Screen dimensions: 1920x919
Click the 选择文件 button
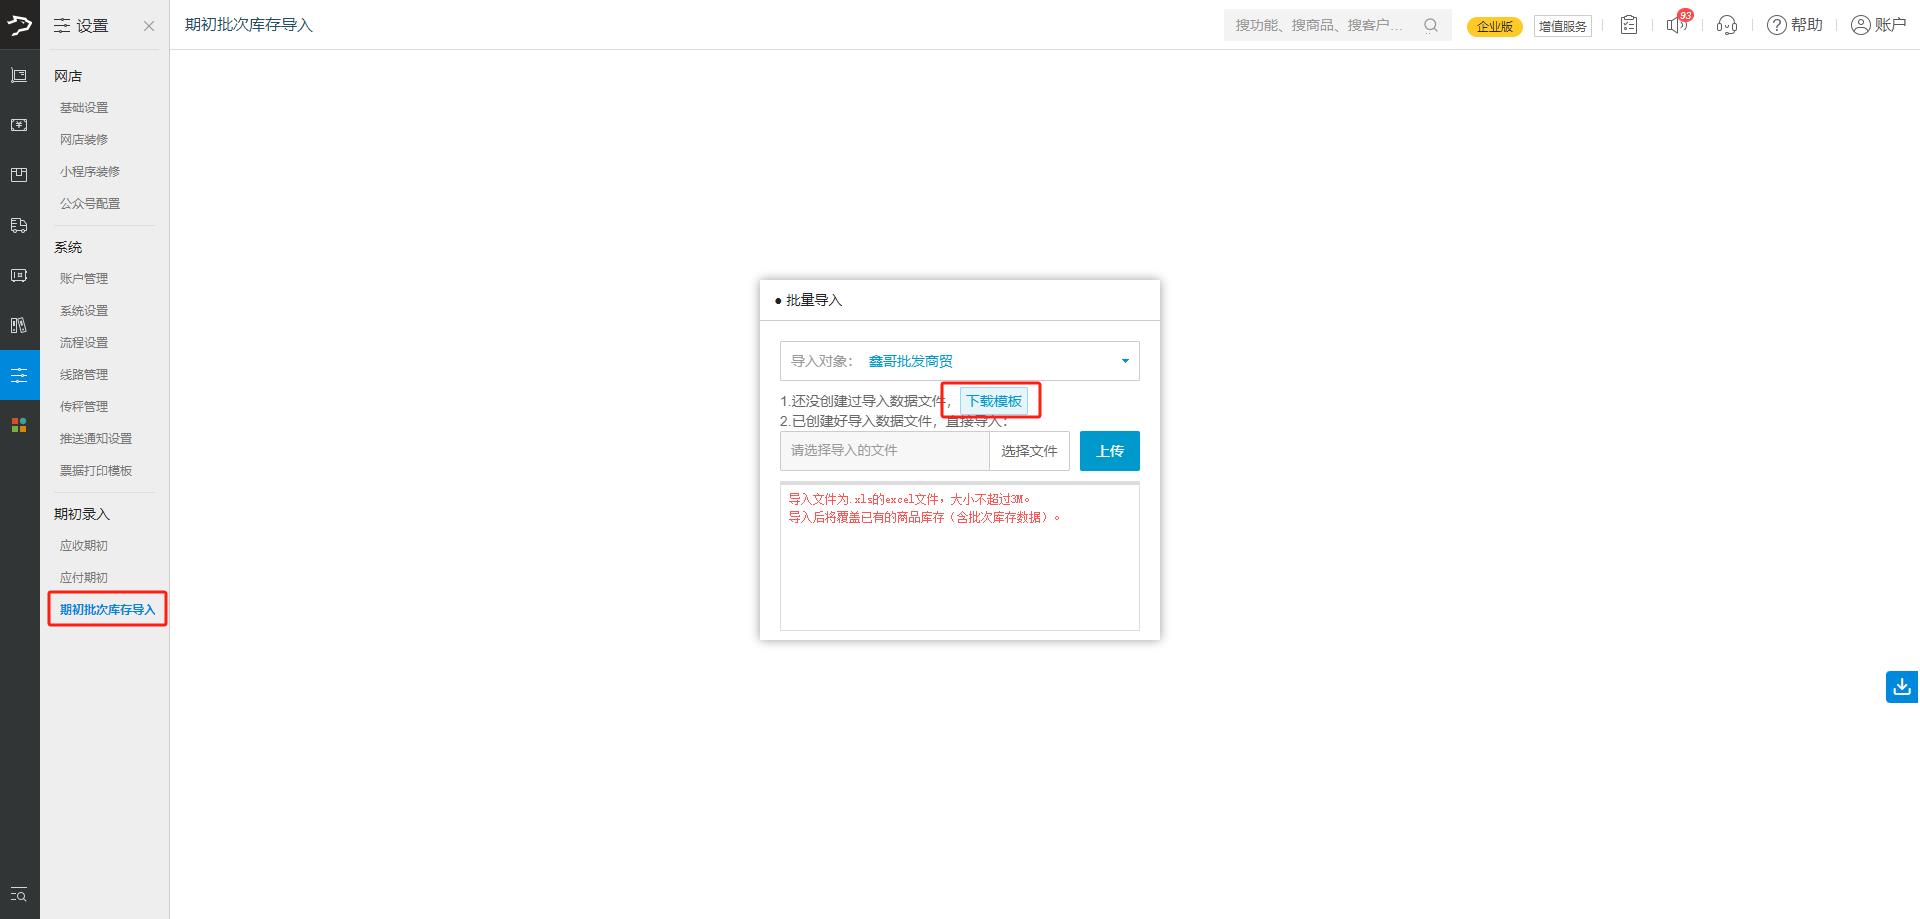click(1029, 451)
